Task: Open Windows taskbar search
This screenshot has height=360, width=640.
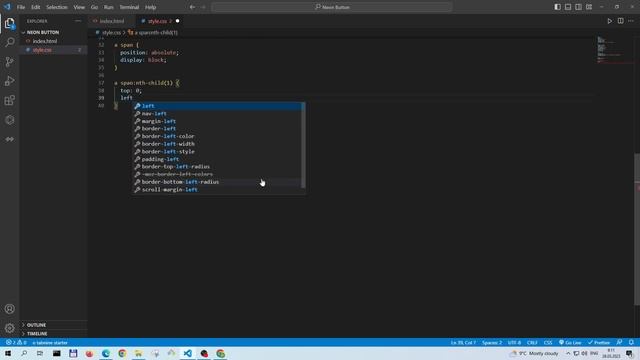Action: [x=24, y=353]
